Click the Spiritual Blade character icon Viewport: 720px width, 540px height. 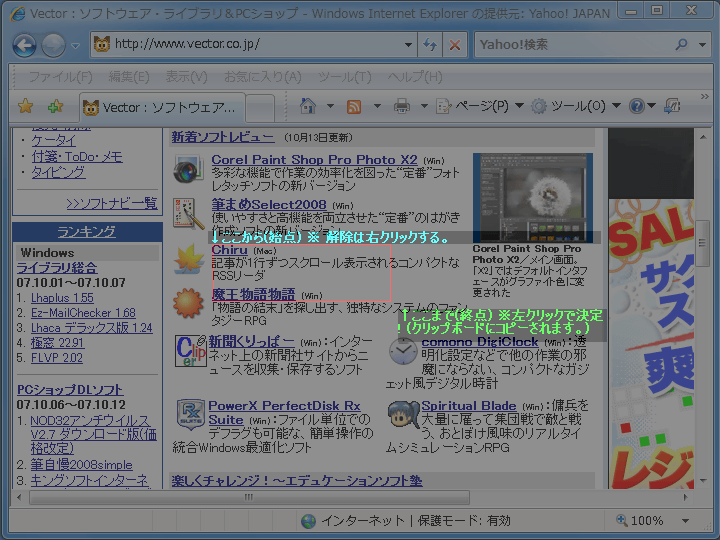point(404,414)
